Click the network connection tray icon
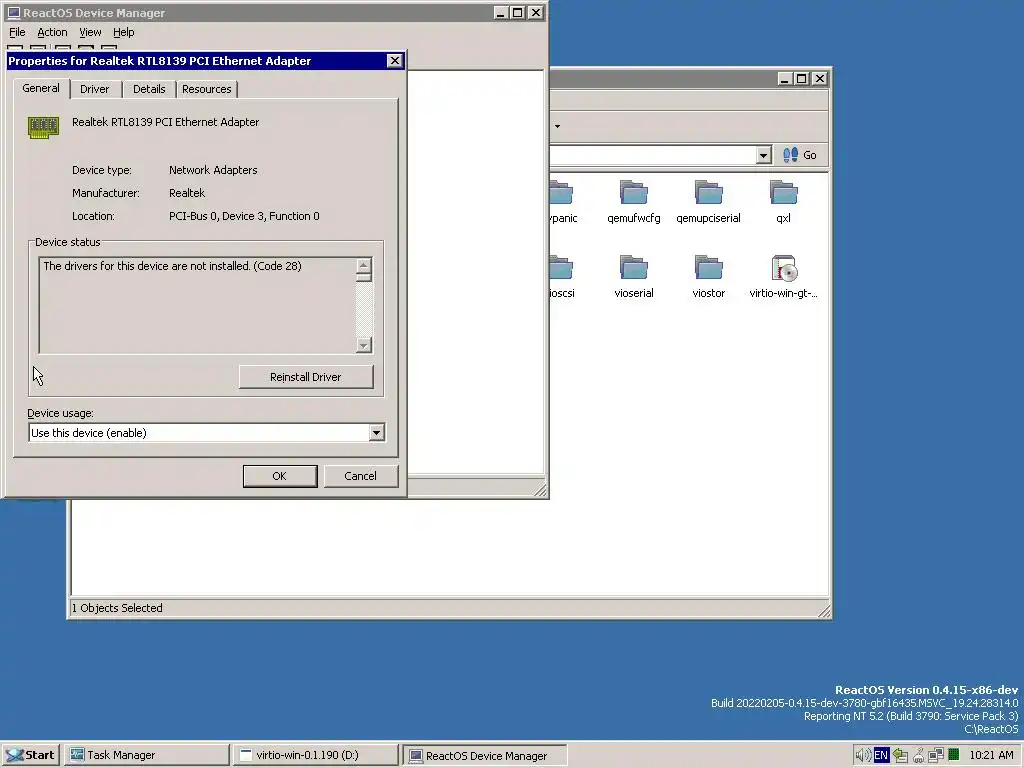1024x768 pixels. click(935, 755)
